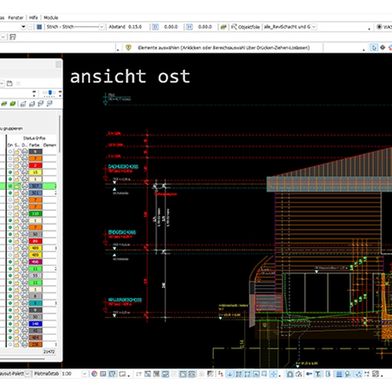
Task: Click the blue square icon beside Strich dropdown
Action: (x=39, y=27)
